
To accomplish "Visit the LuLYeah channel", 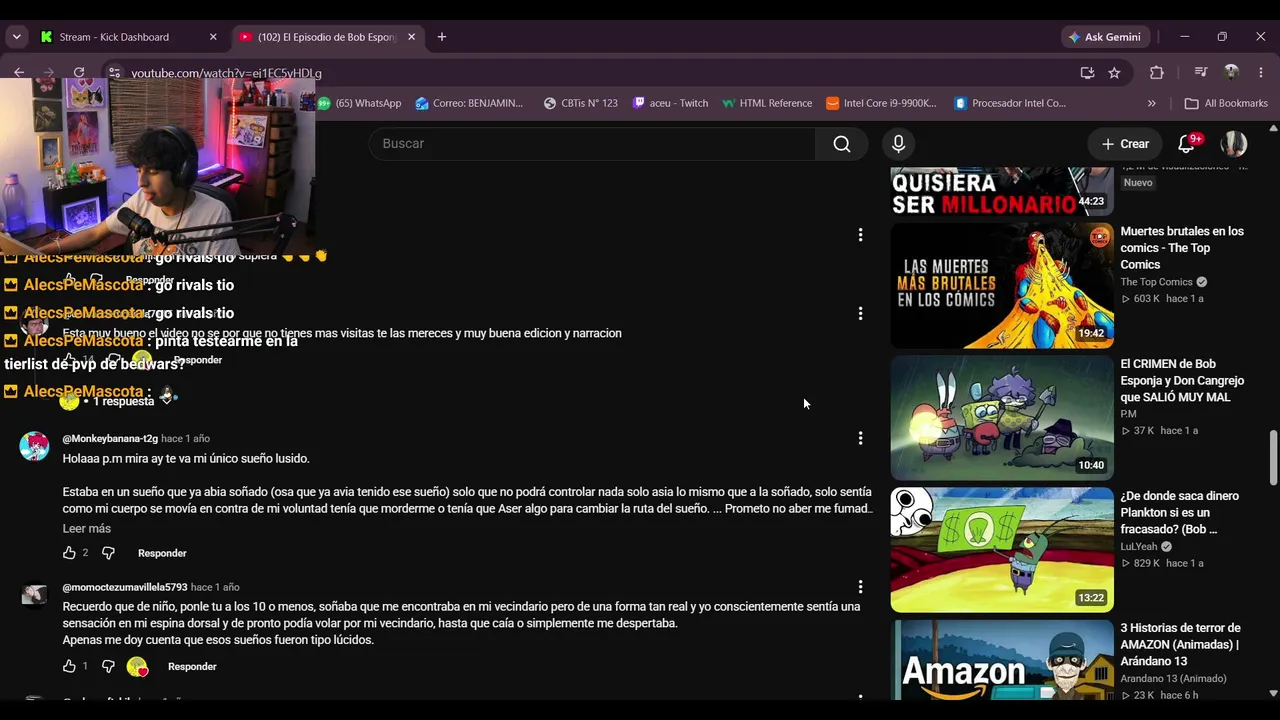I will 1139,547.
